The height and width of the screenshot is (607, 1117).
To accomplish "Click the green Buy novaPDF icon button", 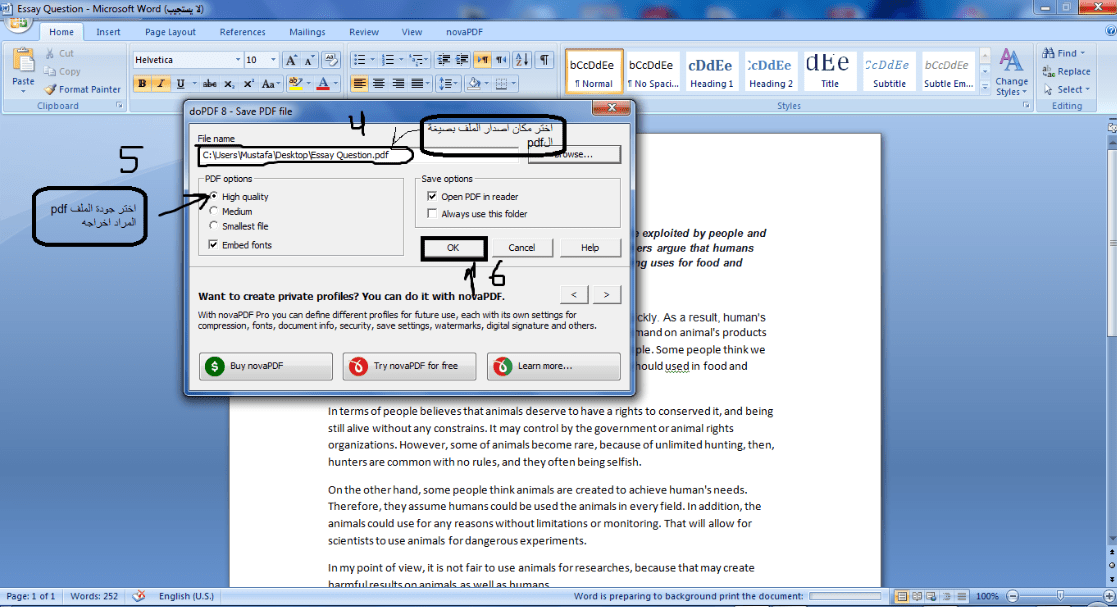I will point(266,366).
